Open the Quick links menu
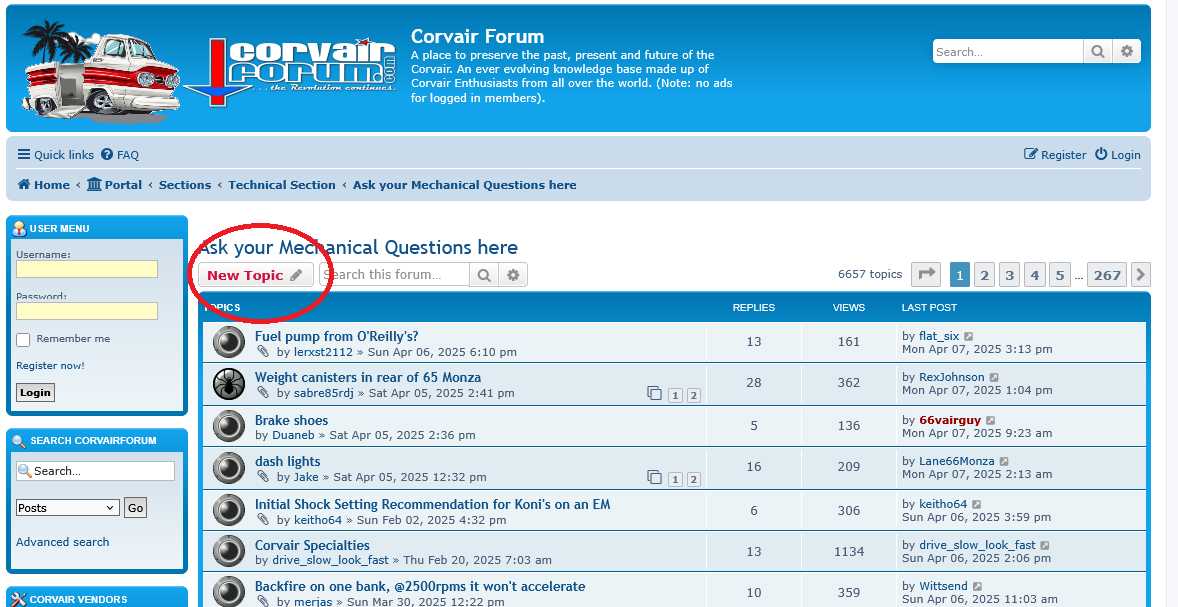 coord(56,155)
